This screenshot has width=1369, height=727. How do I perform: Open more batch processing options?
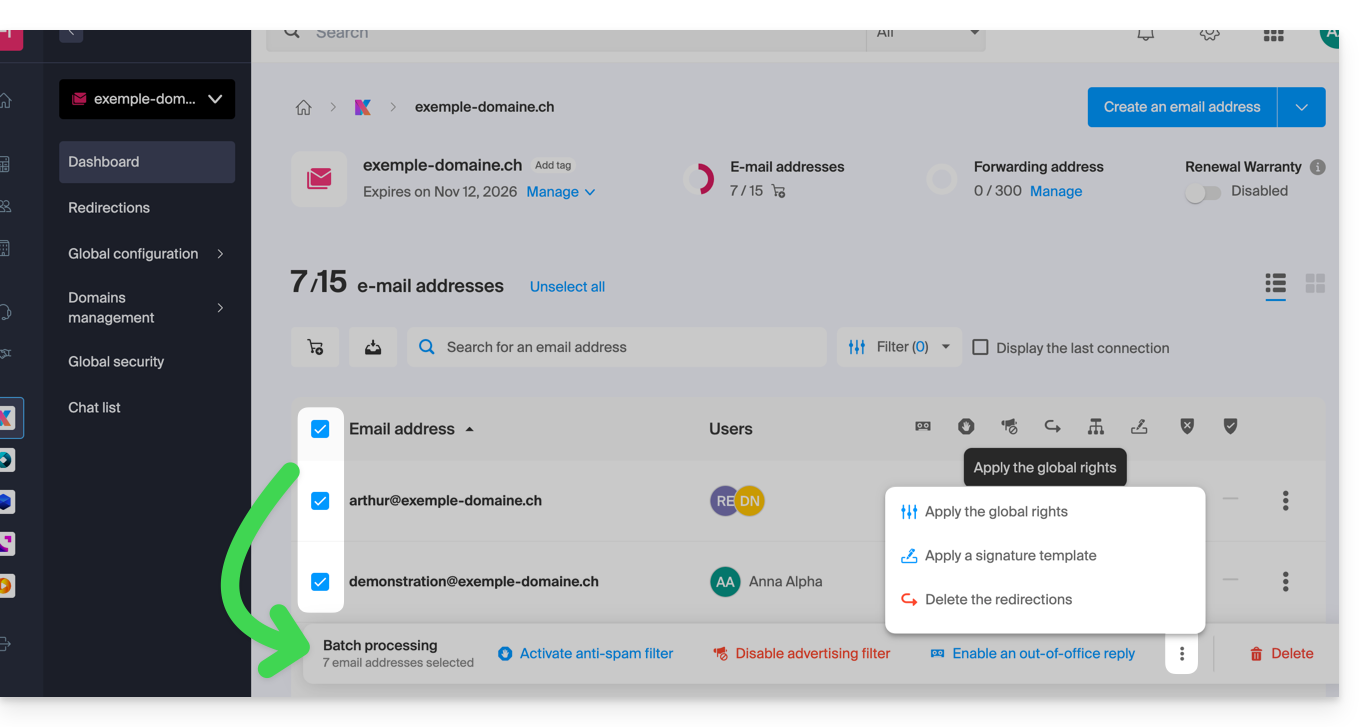click(x=1182, y=654)
